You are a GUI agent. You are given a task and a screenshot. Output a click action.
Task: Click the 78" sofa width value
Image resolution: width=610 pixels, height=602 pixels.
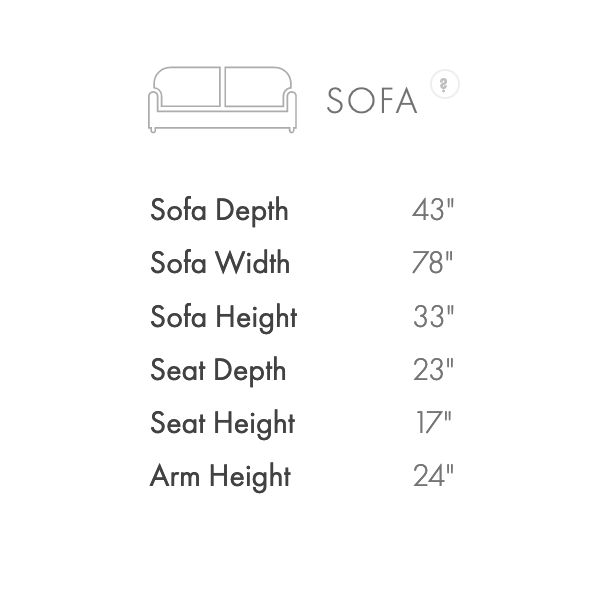click(433, 263)
